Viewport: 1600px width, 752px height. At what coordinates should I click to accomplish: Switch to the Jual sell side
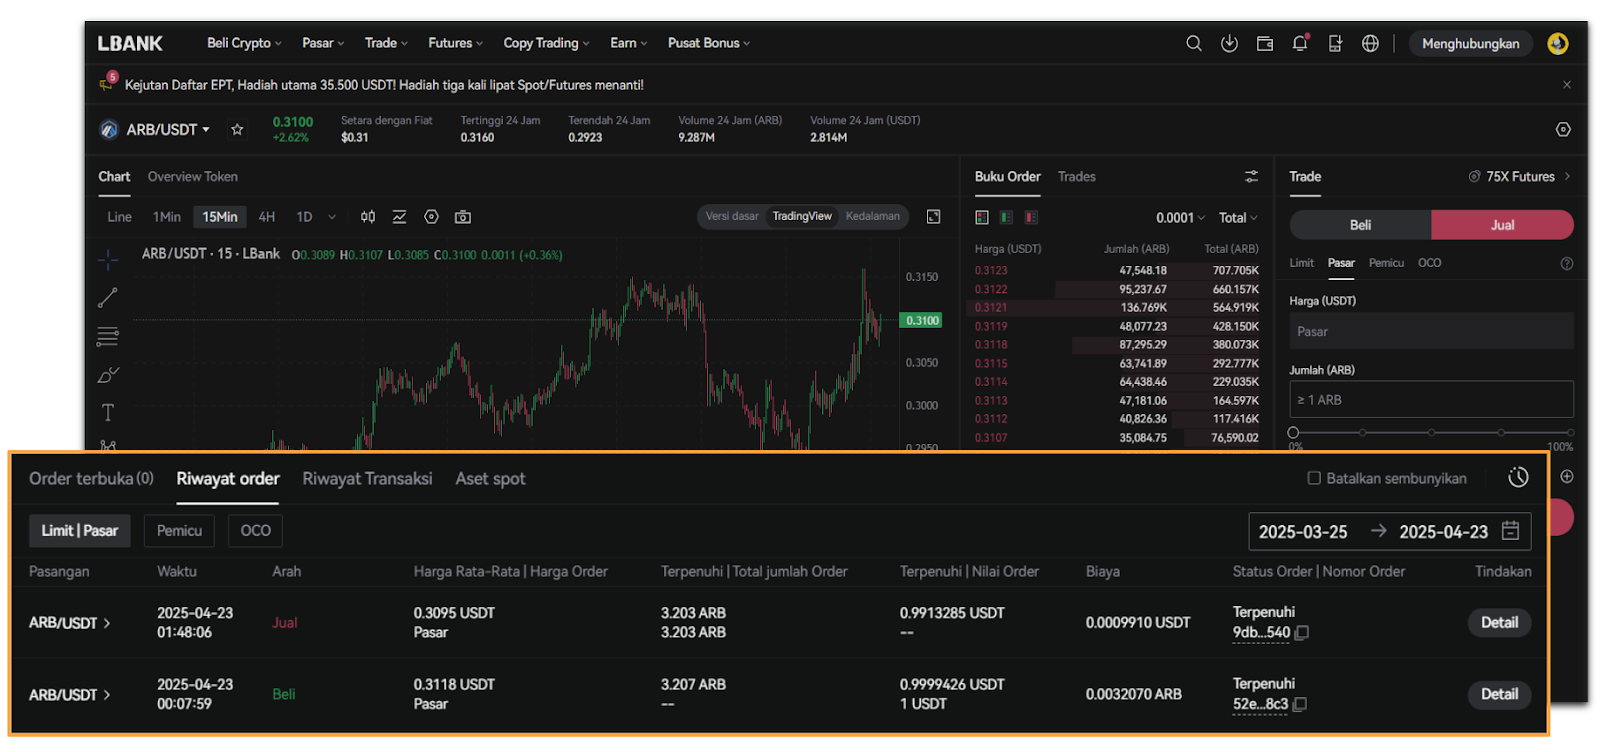tap(1502, 225)
